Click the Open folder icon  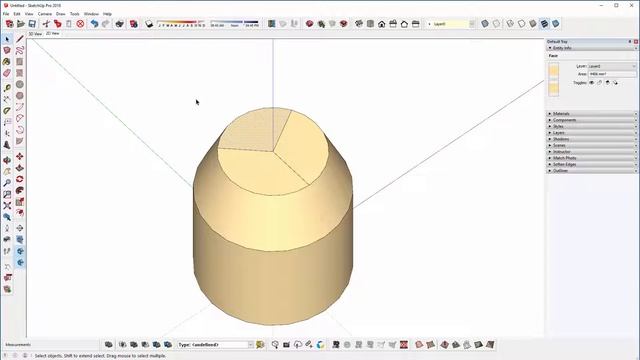(20, 24)
